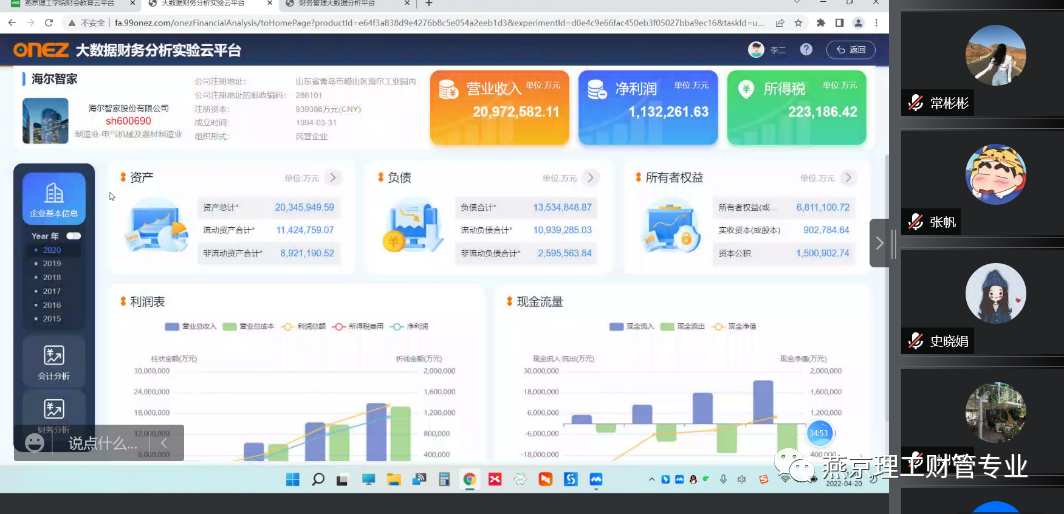Viewport: 1064px width, 514px height.
Task: Click the 说点什么 chat input field
Action: pyautogui.click(x=102, y=443)
